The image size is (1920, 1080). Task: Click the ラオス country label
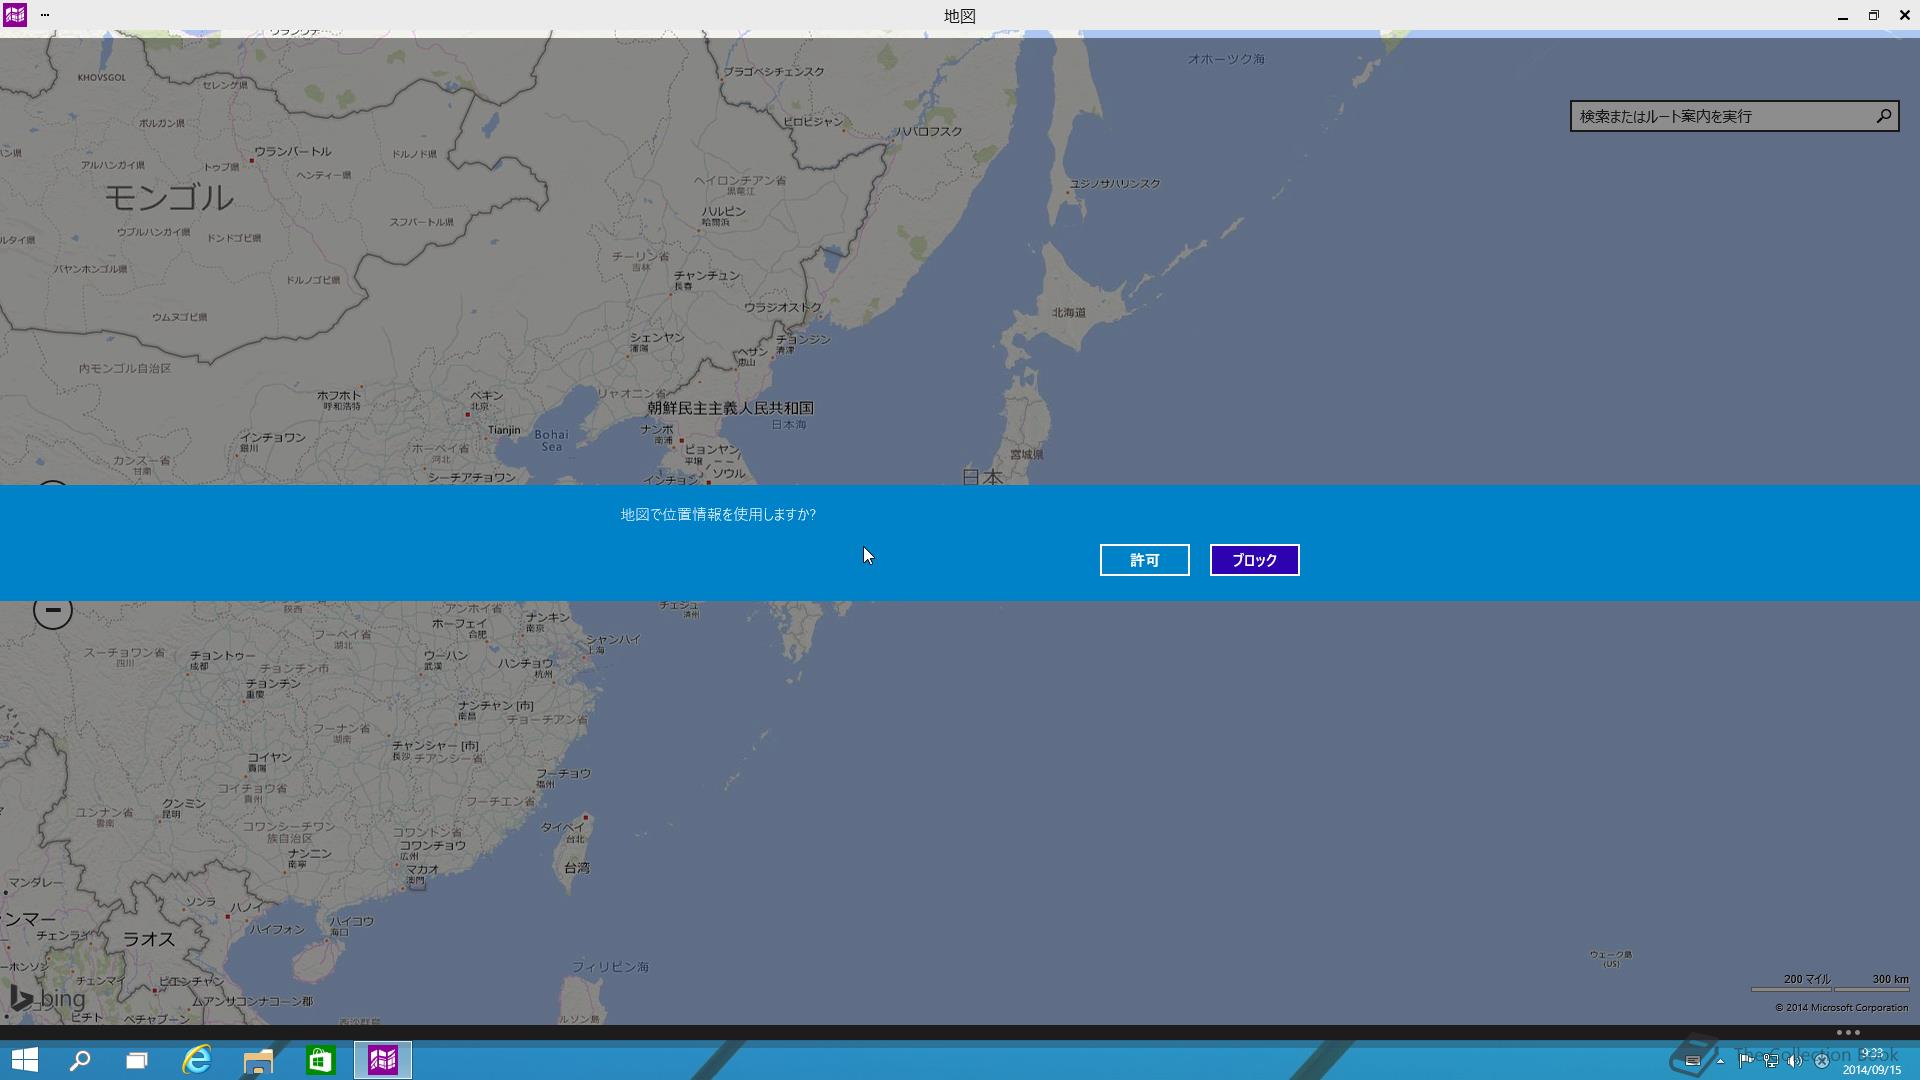click(149, 939)
